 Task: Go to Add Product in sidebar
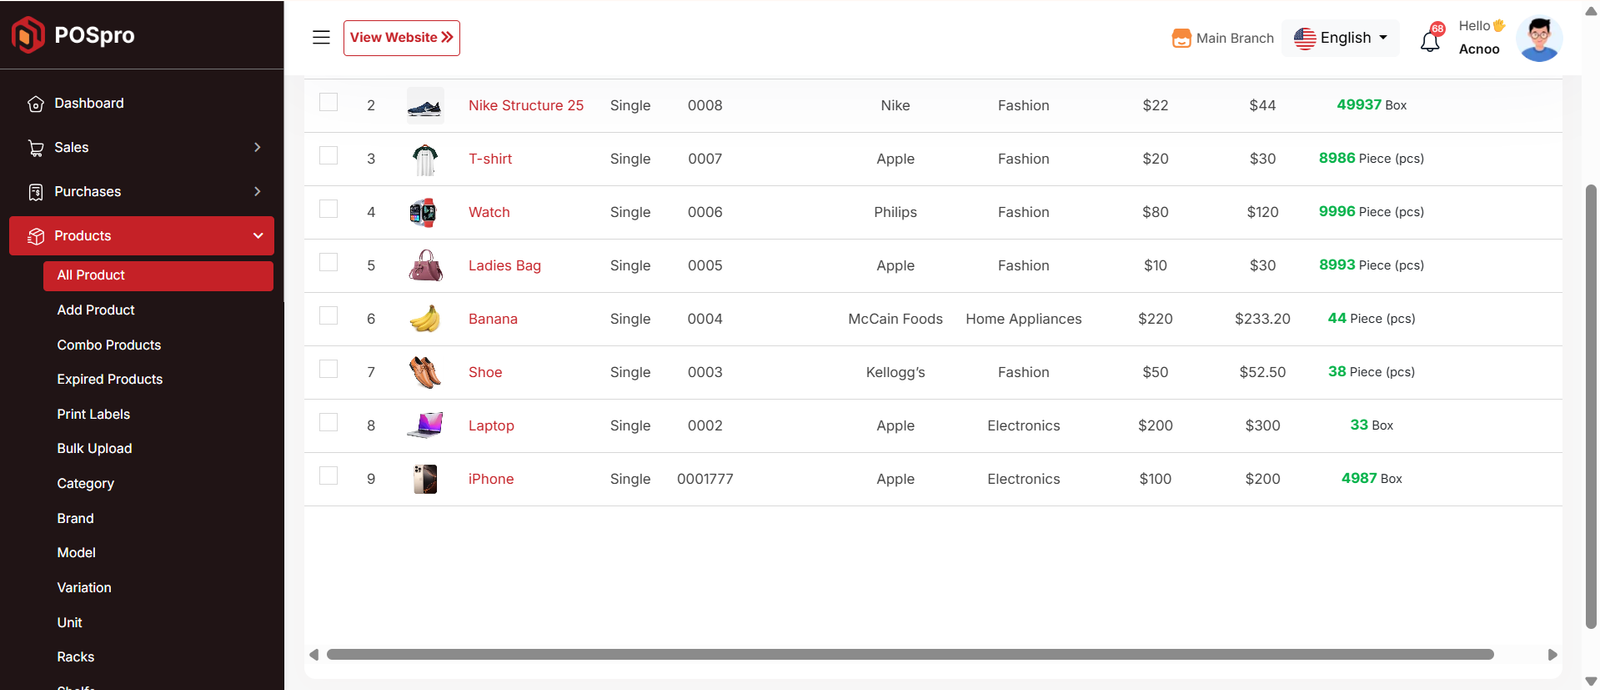pos(96,310)
